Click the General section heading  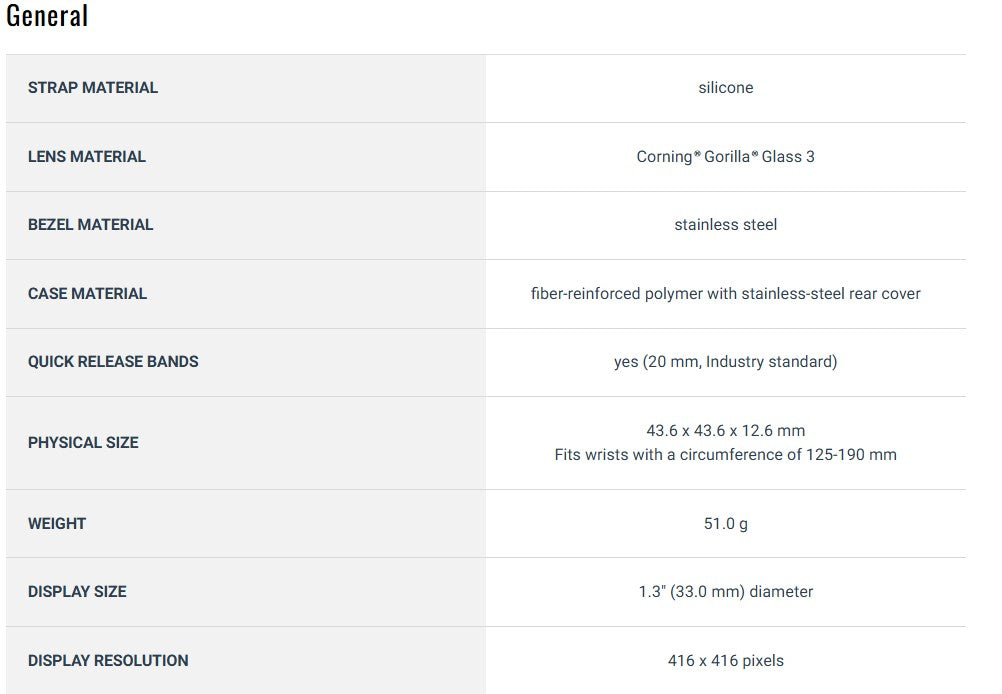(47, 16)
